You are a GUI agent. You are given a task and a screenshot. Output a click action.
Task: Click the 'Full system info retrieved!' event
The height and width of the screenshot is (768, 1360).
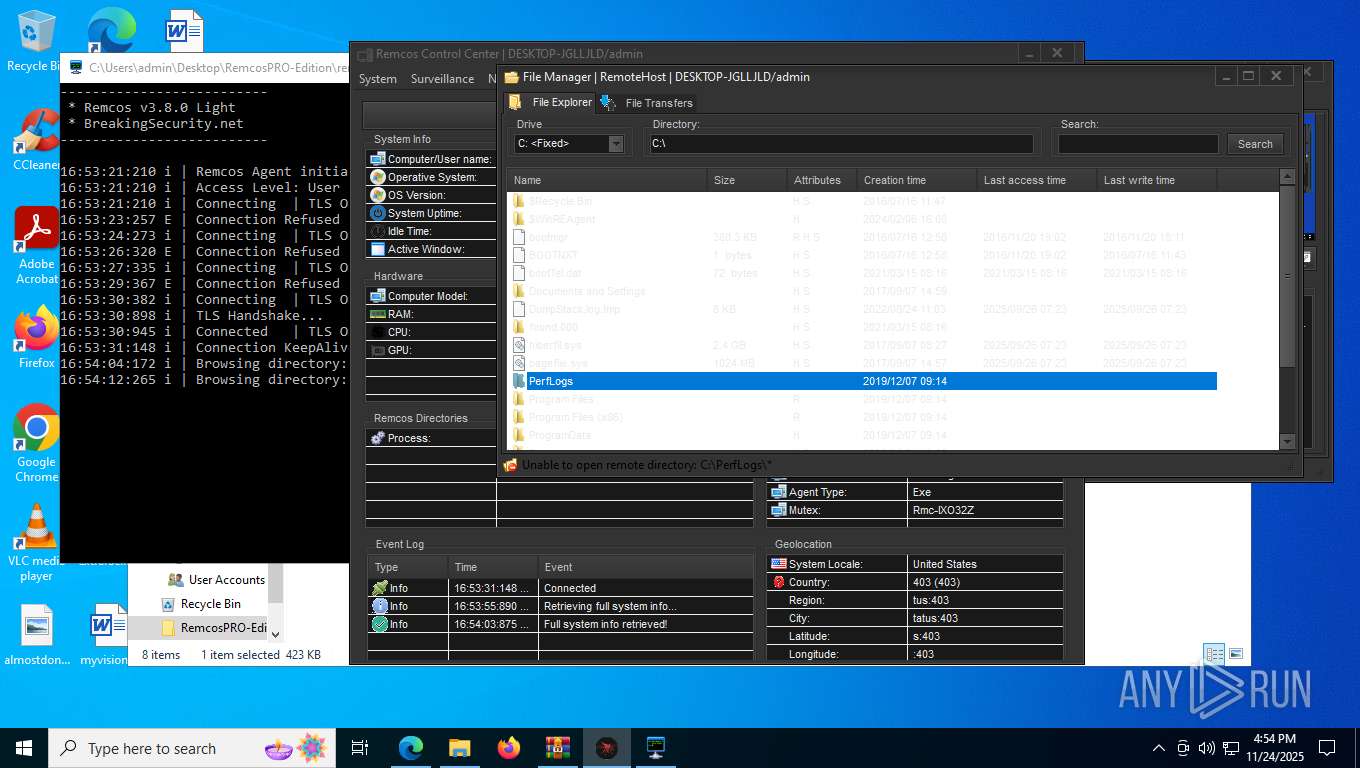605,624
